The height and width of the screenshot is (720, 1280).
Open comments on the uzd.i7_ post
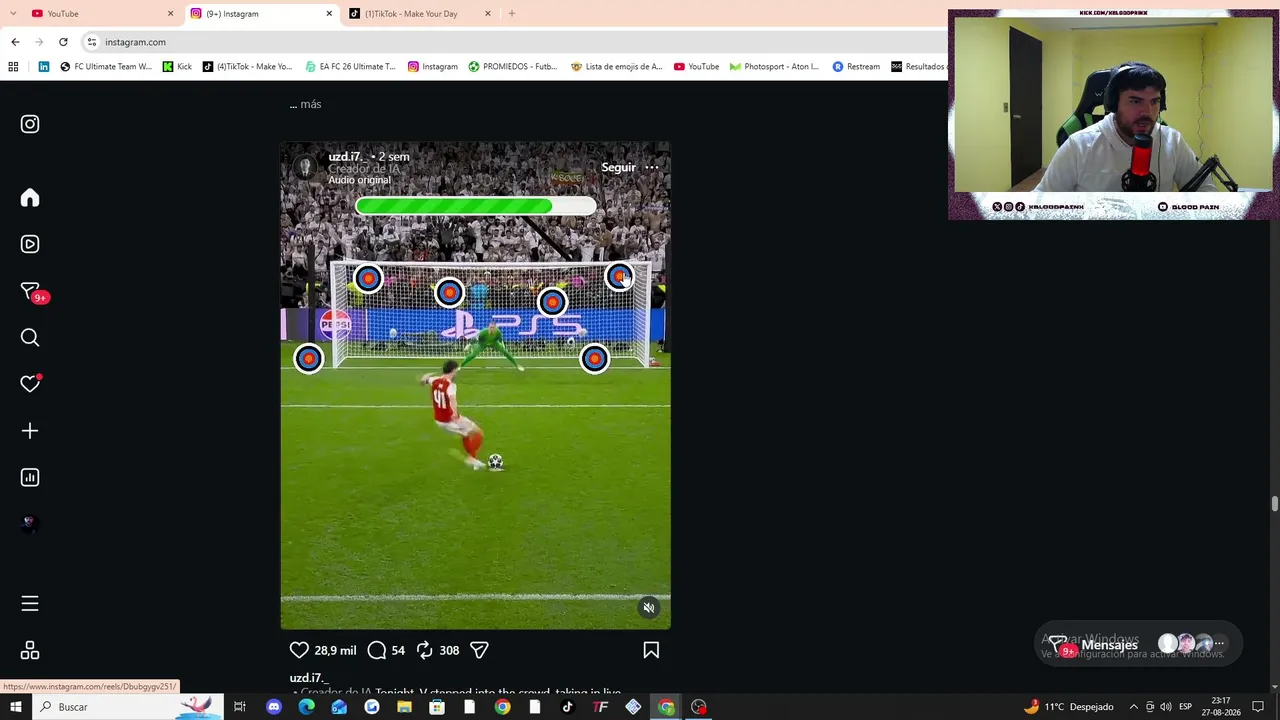[377, 650]
